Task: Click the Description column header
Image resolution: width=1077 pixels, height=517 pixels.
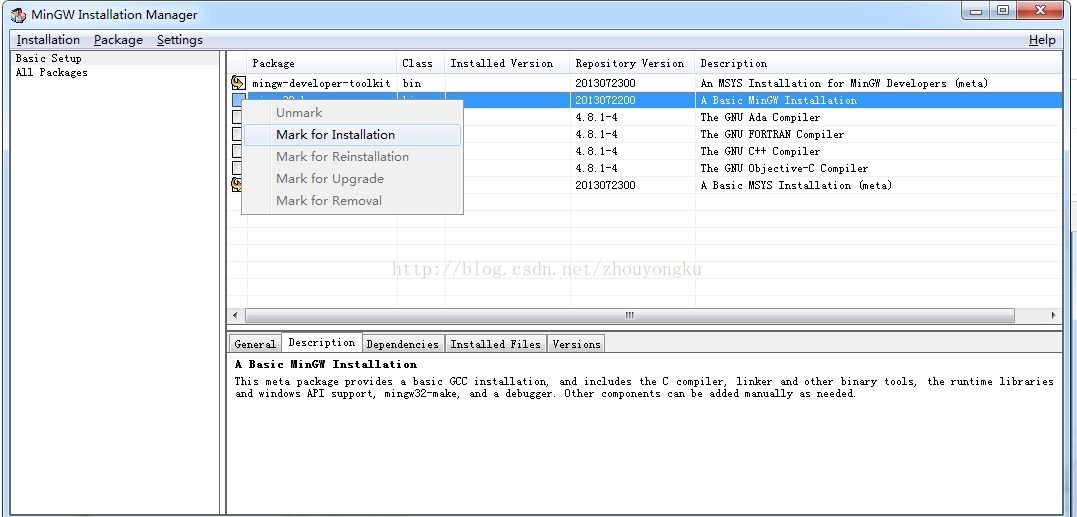Action: (x=879, y=63)
